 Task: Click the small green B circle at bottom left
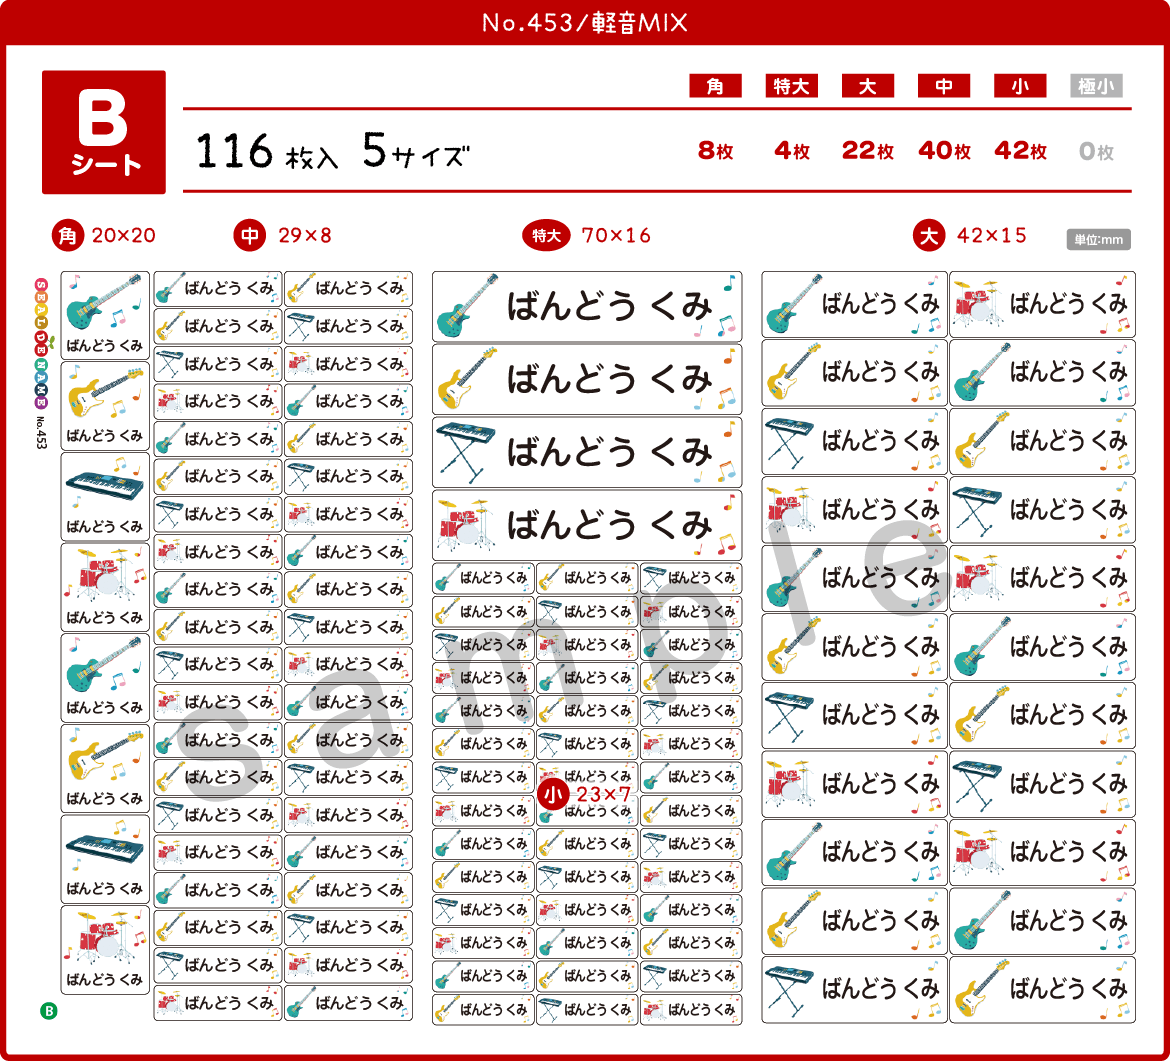click(49, 1011)
